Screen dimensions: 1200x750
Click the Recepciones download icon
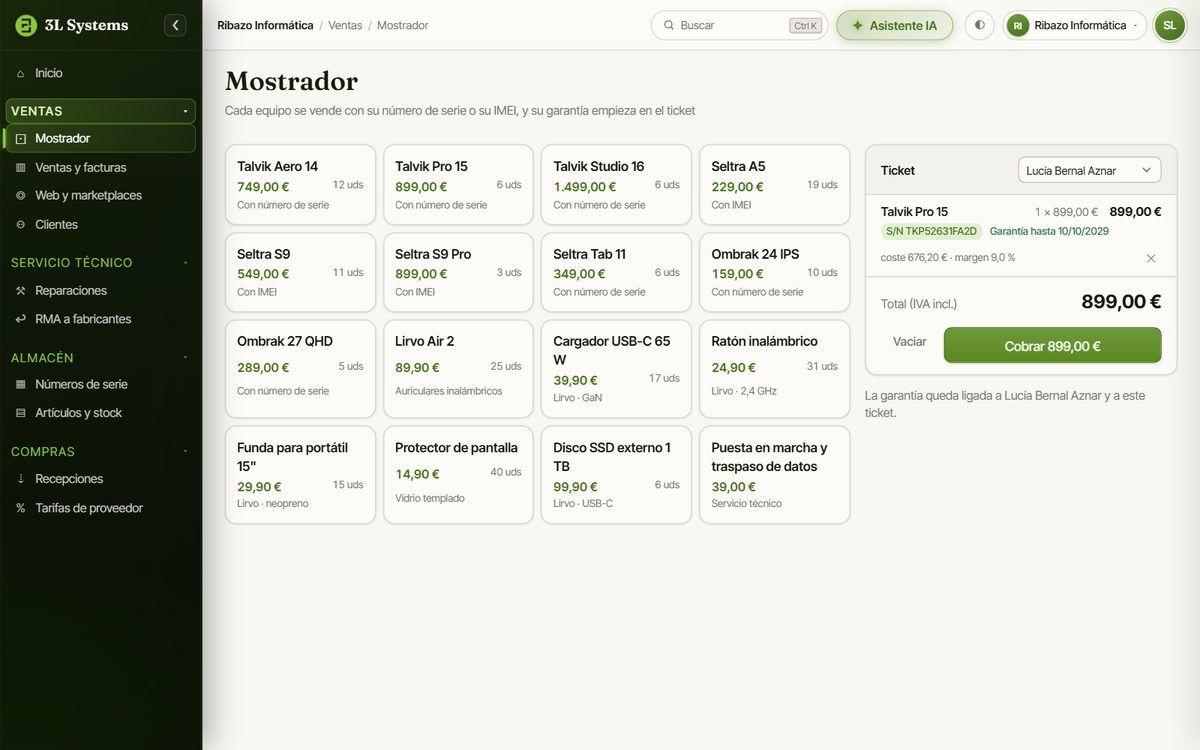click(x=21, y=479)
